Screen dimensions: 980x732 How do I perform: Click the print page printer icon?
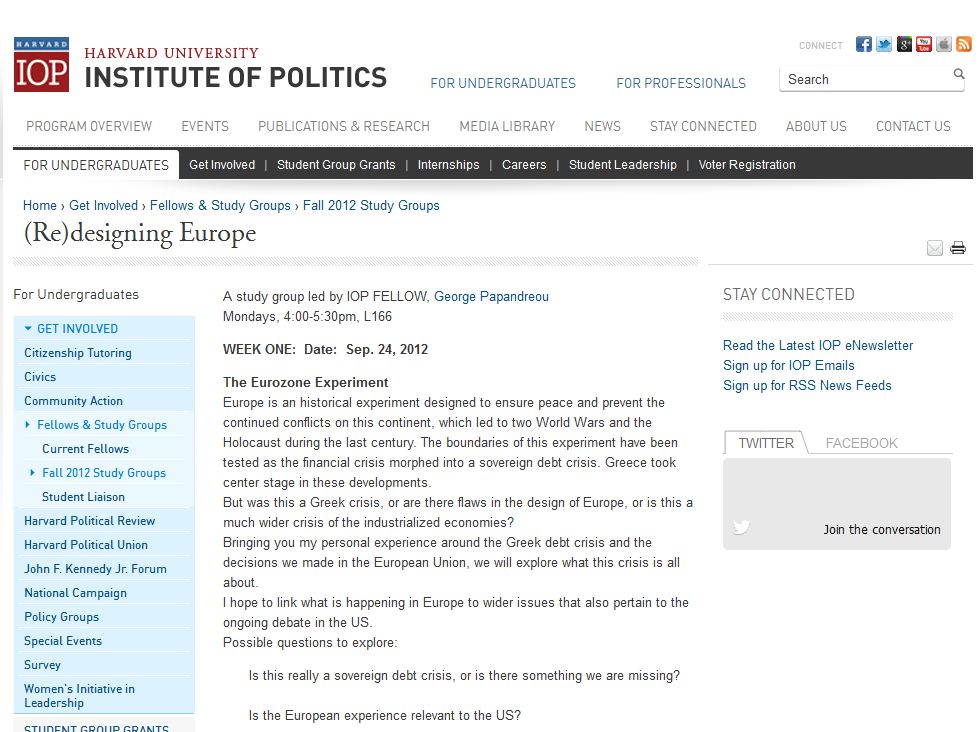pyautogui.click(x=958, y=248)
